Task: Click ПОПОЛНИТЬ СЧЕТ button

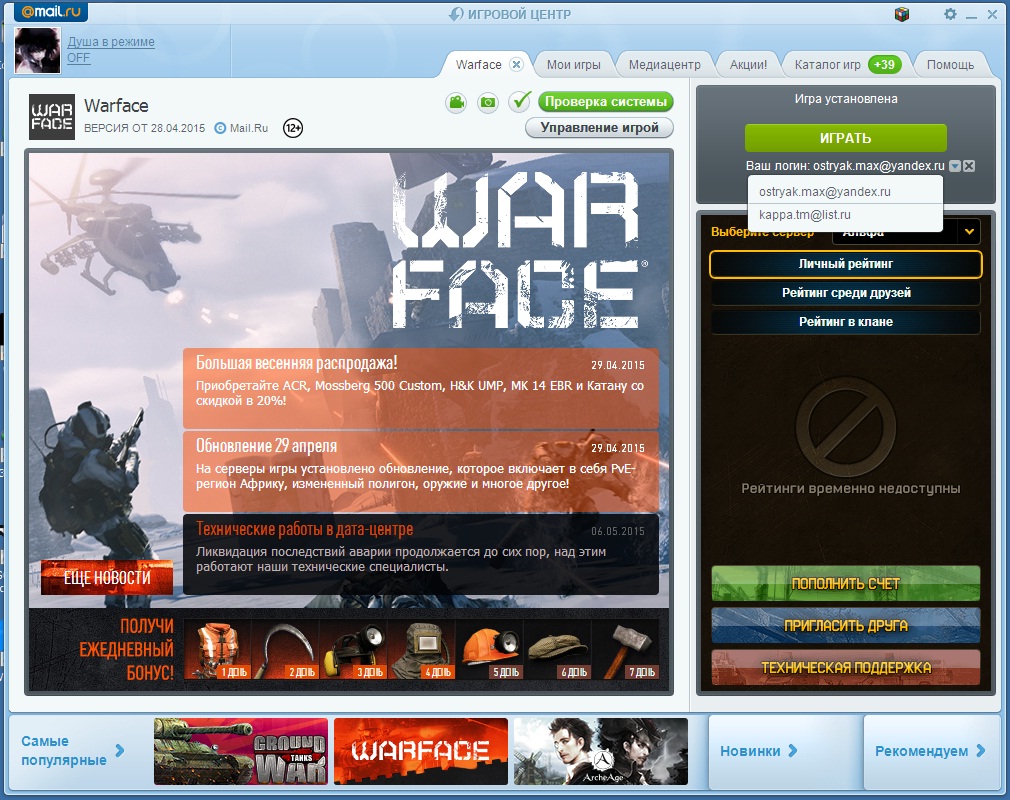Action: [845, 584]
